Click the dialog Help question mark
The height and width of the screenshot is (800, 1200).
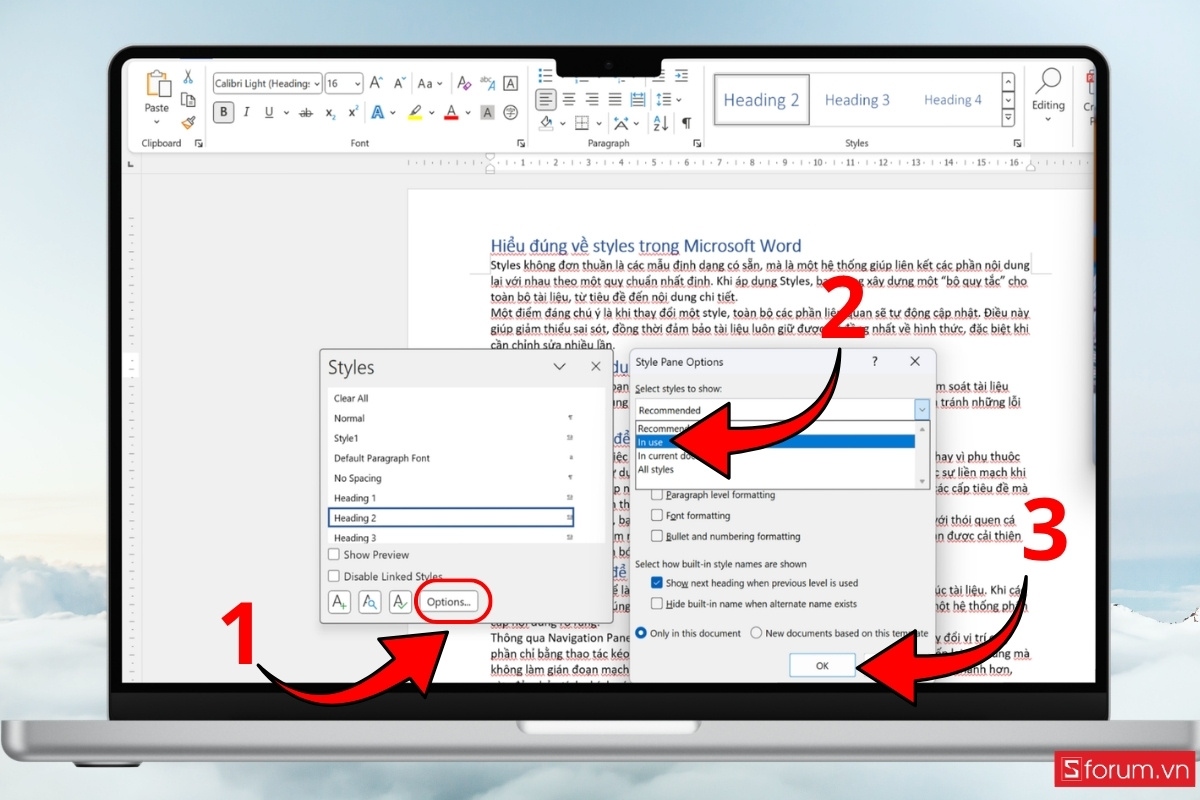[875, 362]
